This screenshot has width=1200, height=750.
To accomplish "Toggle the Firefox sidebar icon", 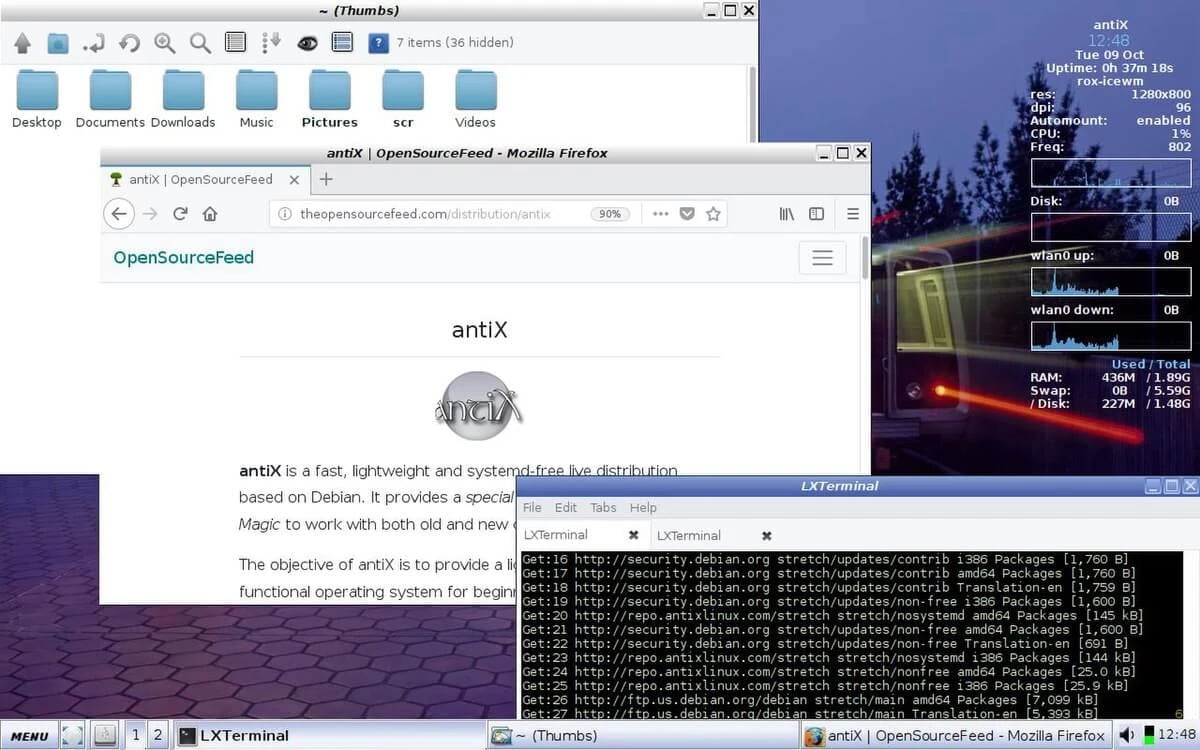I will pyautogui.click(x=817, y=213).
